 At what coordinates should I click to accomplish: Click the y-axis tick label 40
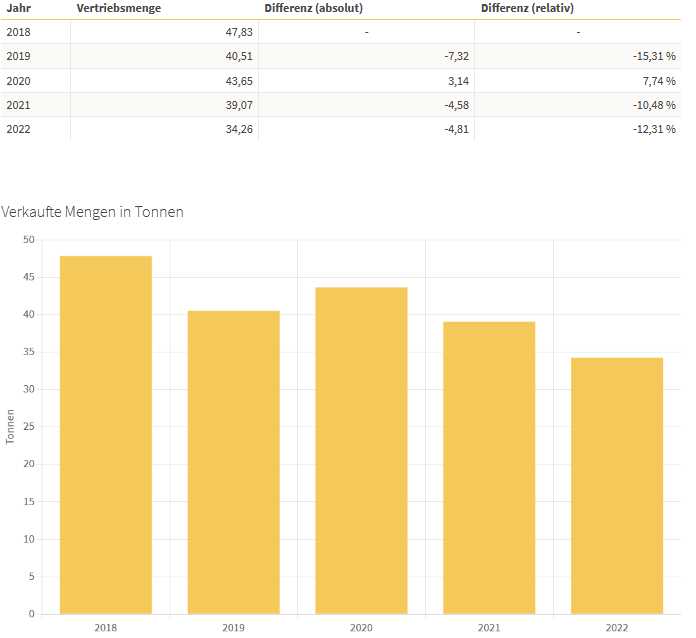29,314
